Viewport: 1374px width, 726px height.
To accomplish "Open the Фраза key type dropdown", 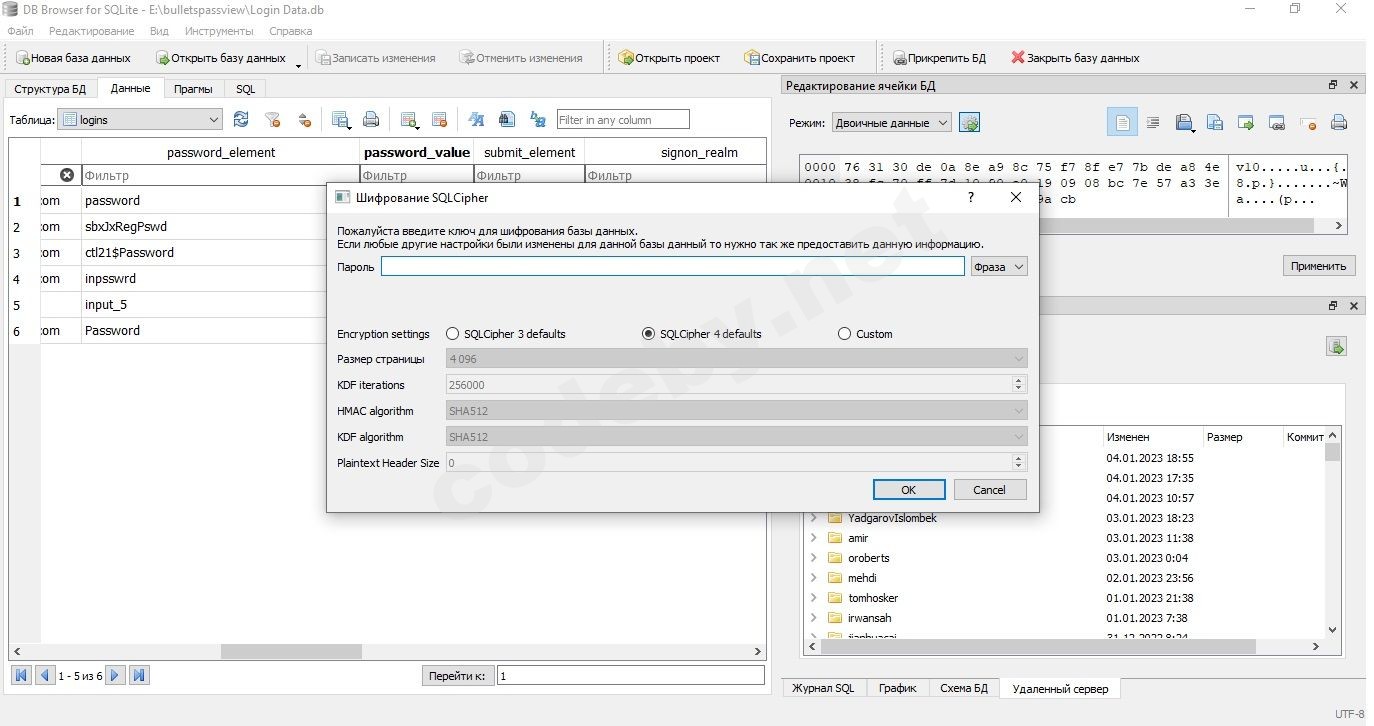I will click(998, 267).
